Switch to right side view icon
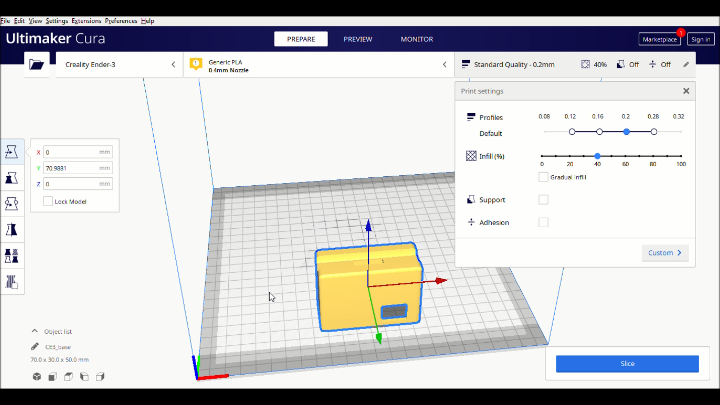This screenshot has width=720, height=405. pos(100,377)
